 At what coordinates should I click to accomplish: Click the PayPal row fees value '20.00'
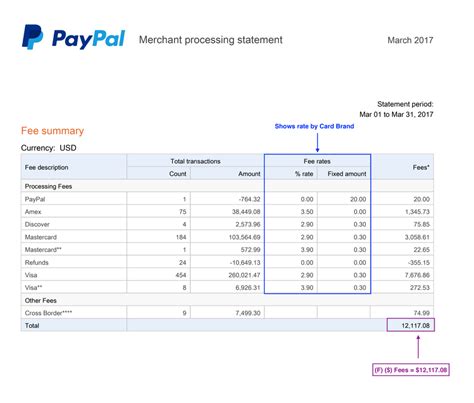point(421,199)
